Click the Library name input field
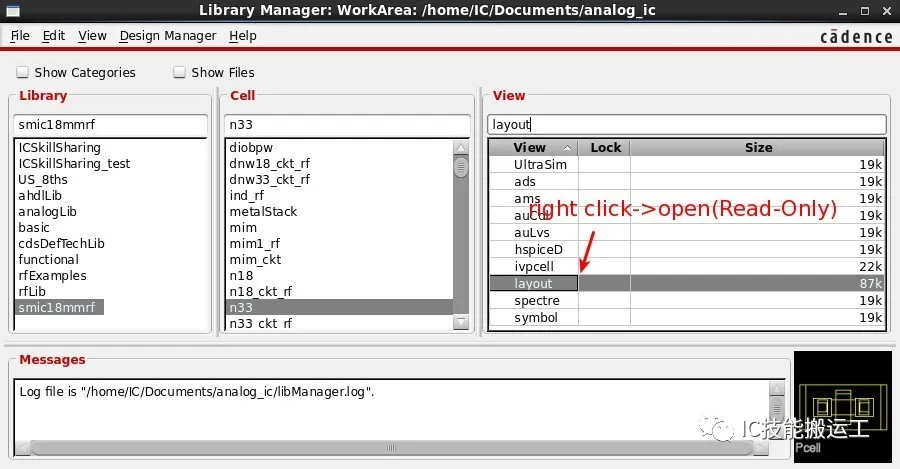The height and width of the screenshot is (469, 900). (x=110, y=125)
